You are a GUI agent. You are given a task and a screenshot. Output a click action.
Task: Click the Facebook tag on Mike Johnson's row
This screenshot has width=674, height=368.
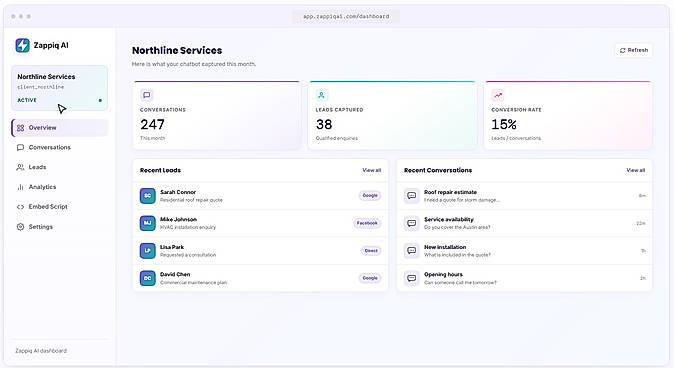(x=367, y=223)
